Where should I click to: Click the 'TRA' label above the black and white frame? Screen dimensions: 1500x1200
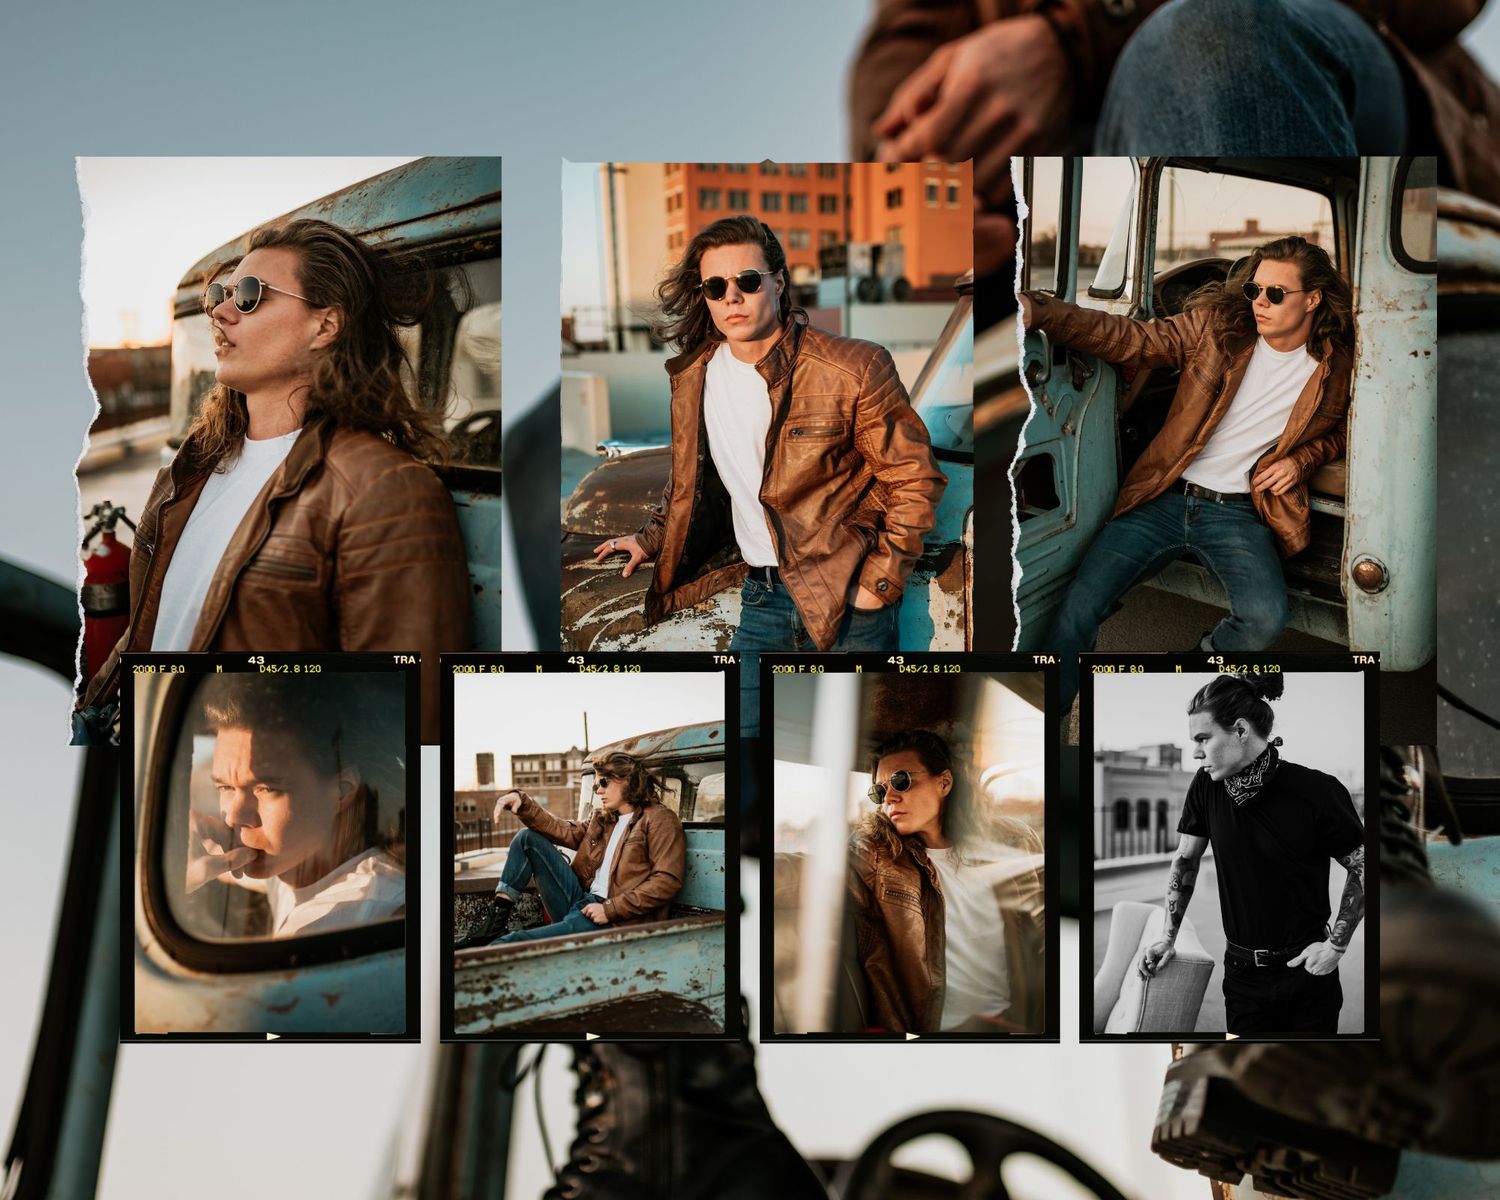point(1363,660)
